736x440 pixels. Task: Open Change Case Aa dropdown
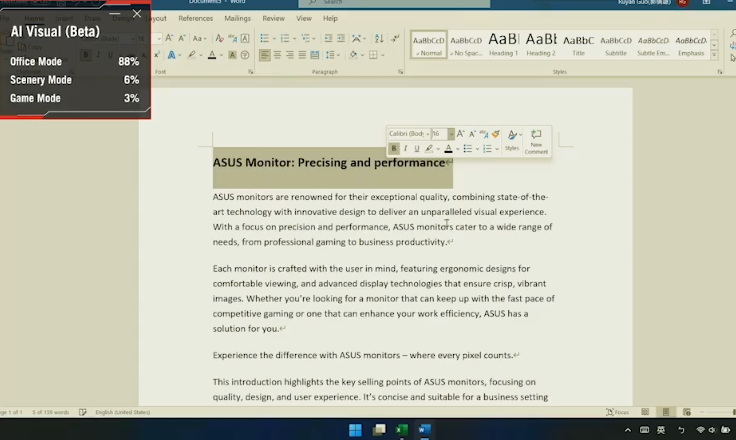tap(199, 39)
